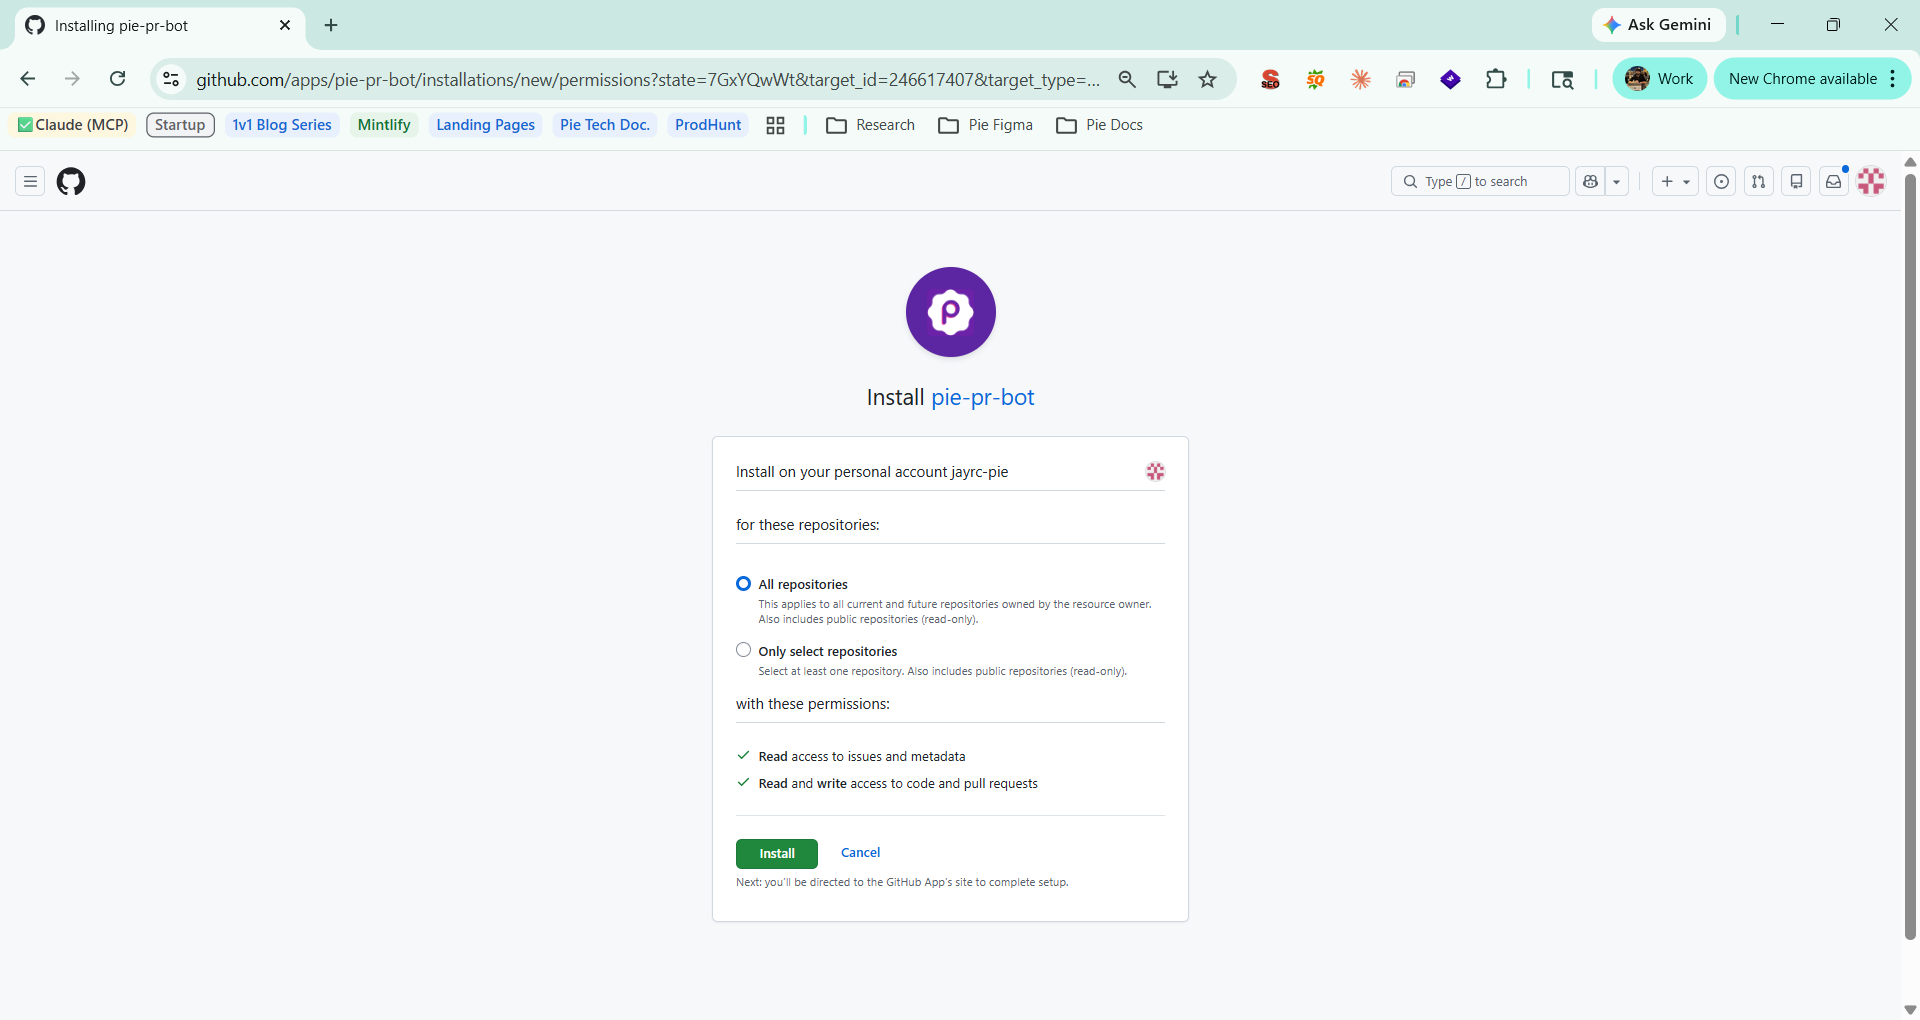The image size is (1920, 1020).
Task: Open the Work profile button
Action: (x=1659, y=79)
